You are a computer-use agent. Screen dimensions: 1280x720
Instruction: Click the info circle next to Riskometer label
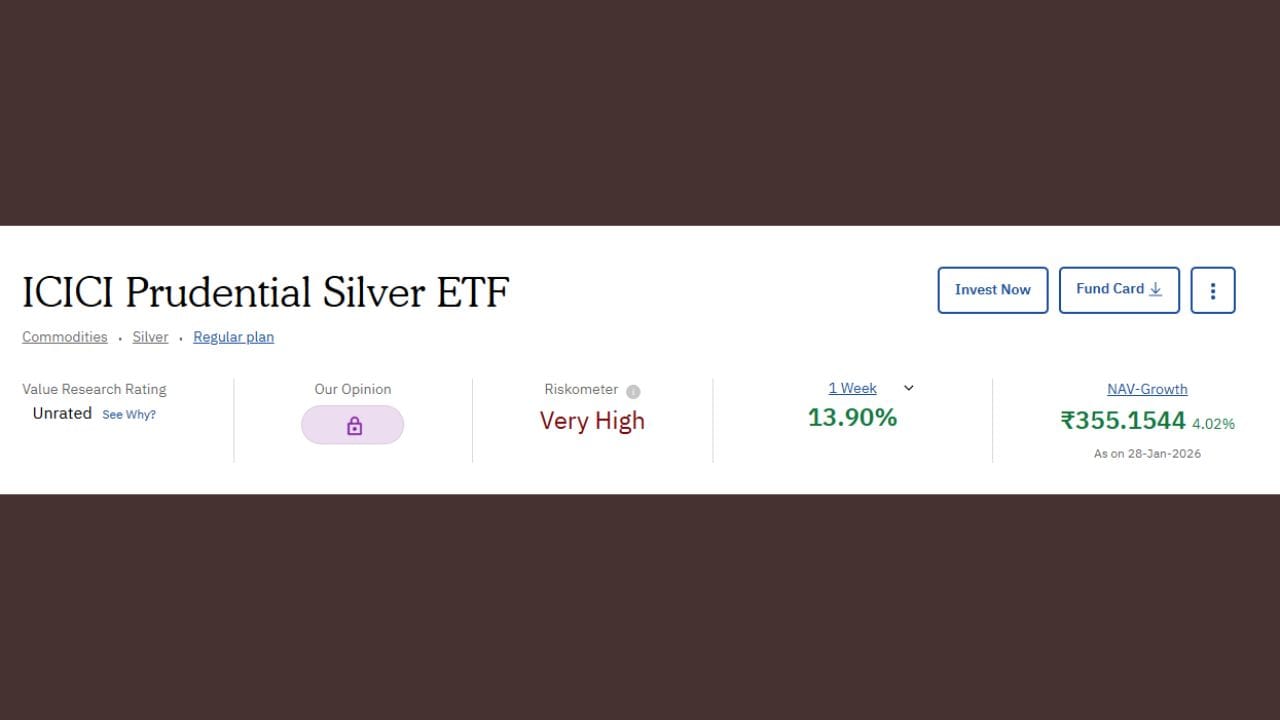coord(633,391)
